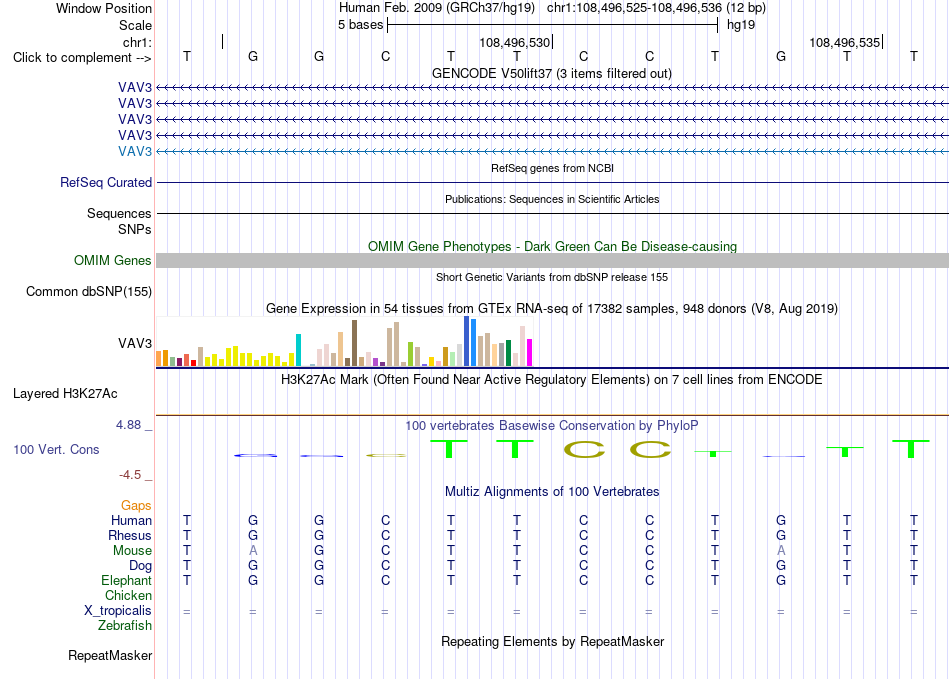Click the orange Gaps label
This screenshot has width=950, height=679.
136,505
